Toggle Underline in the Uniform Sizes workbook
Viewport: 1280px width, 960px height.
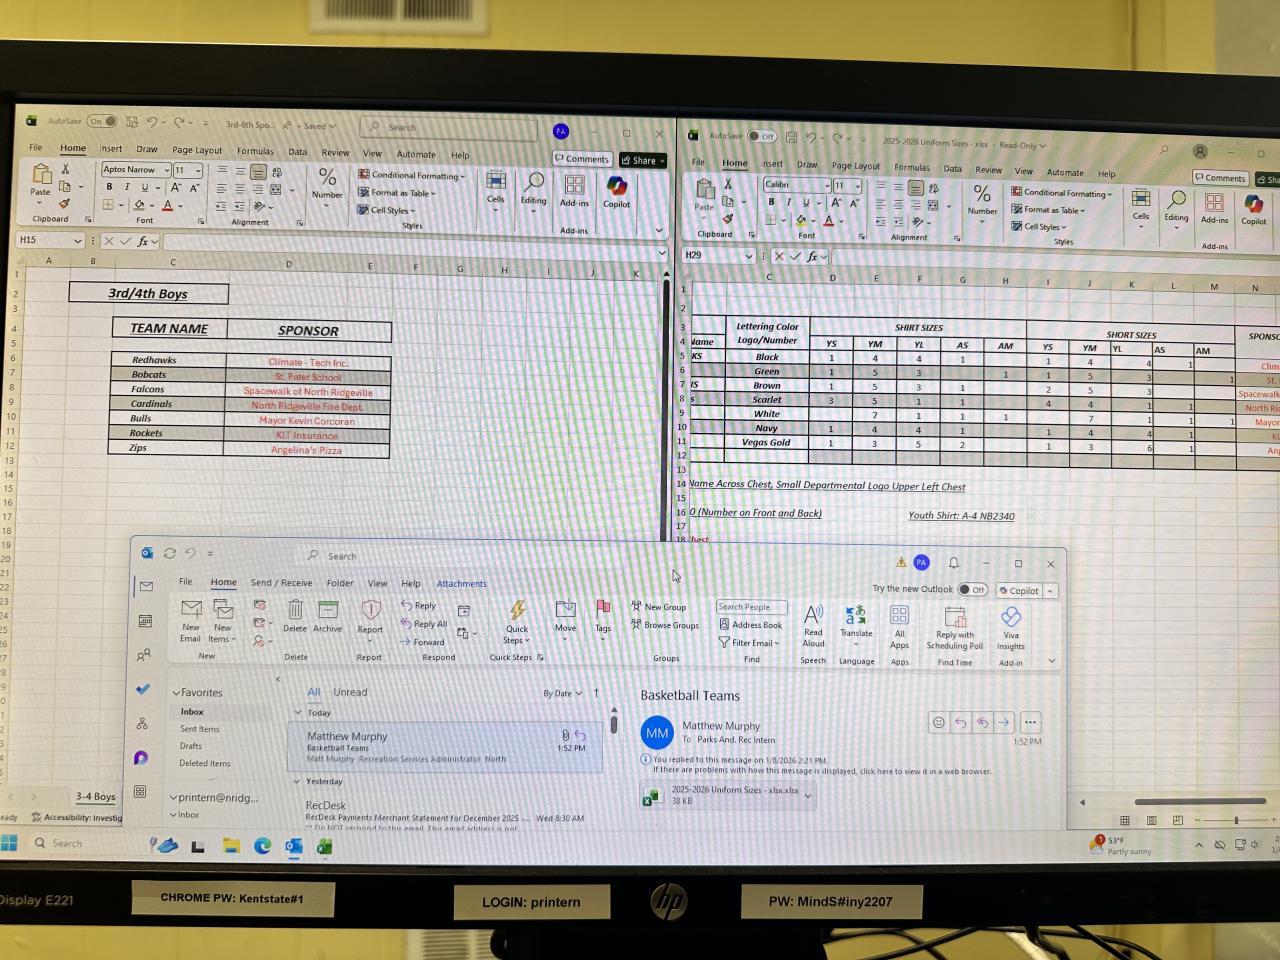pos(805,202)
